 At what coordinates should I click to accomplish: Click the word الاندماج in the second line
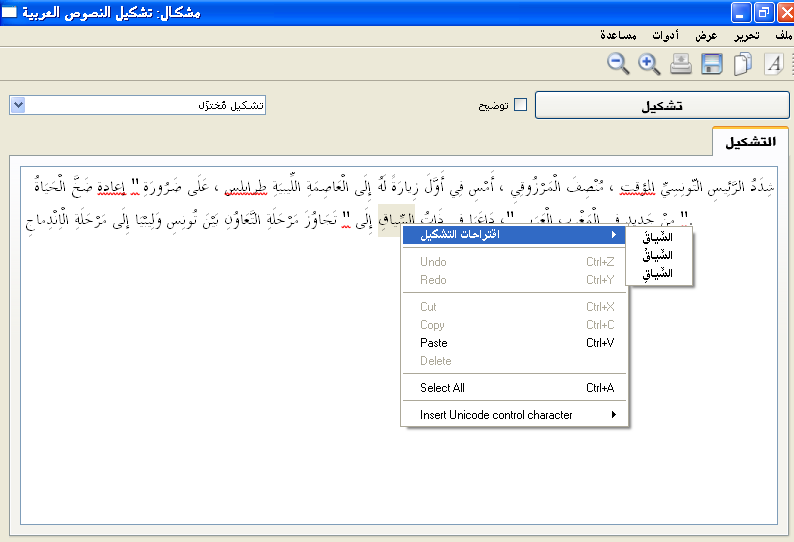click(48, 220)
